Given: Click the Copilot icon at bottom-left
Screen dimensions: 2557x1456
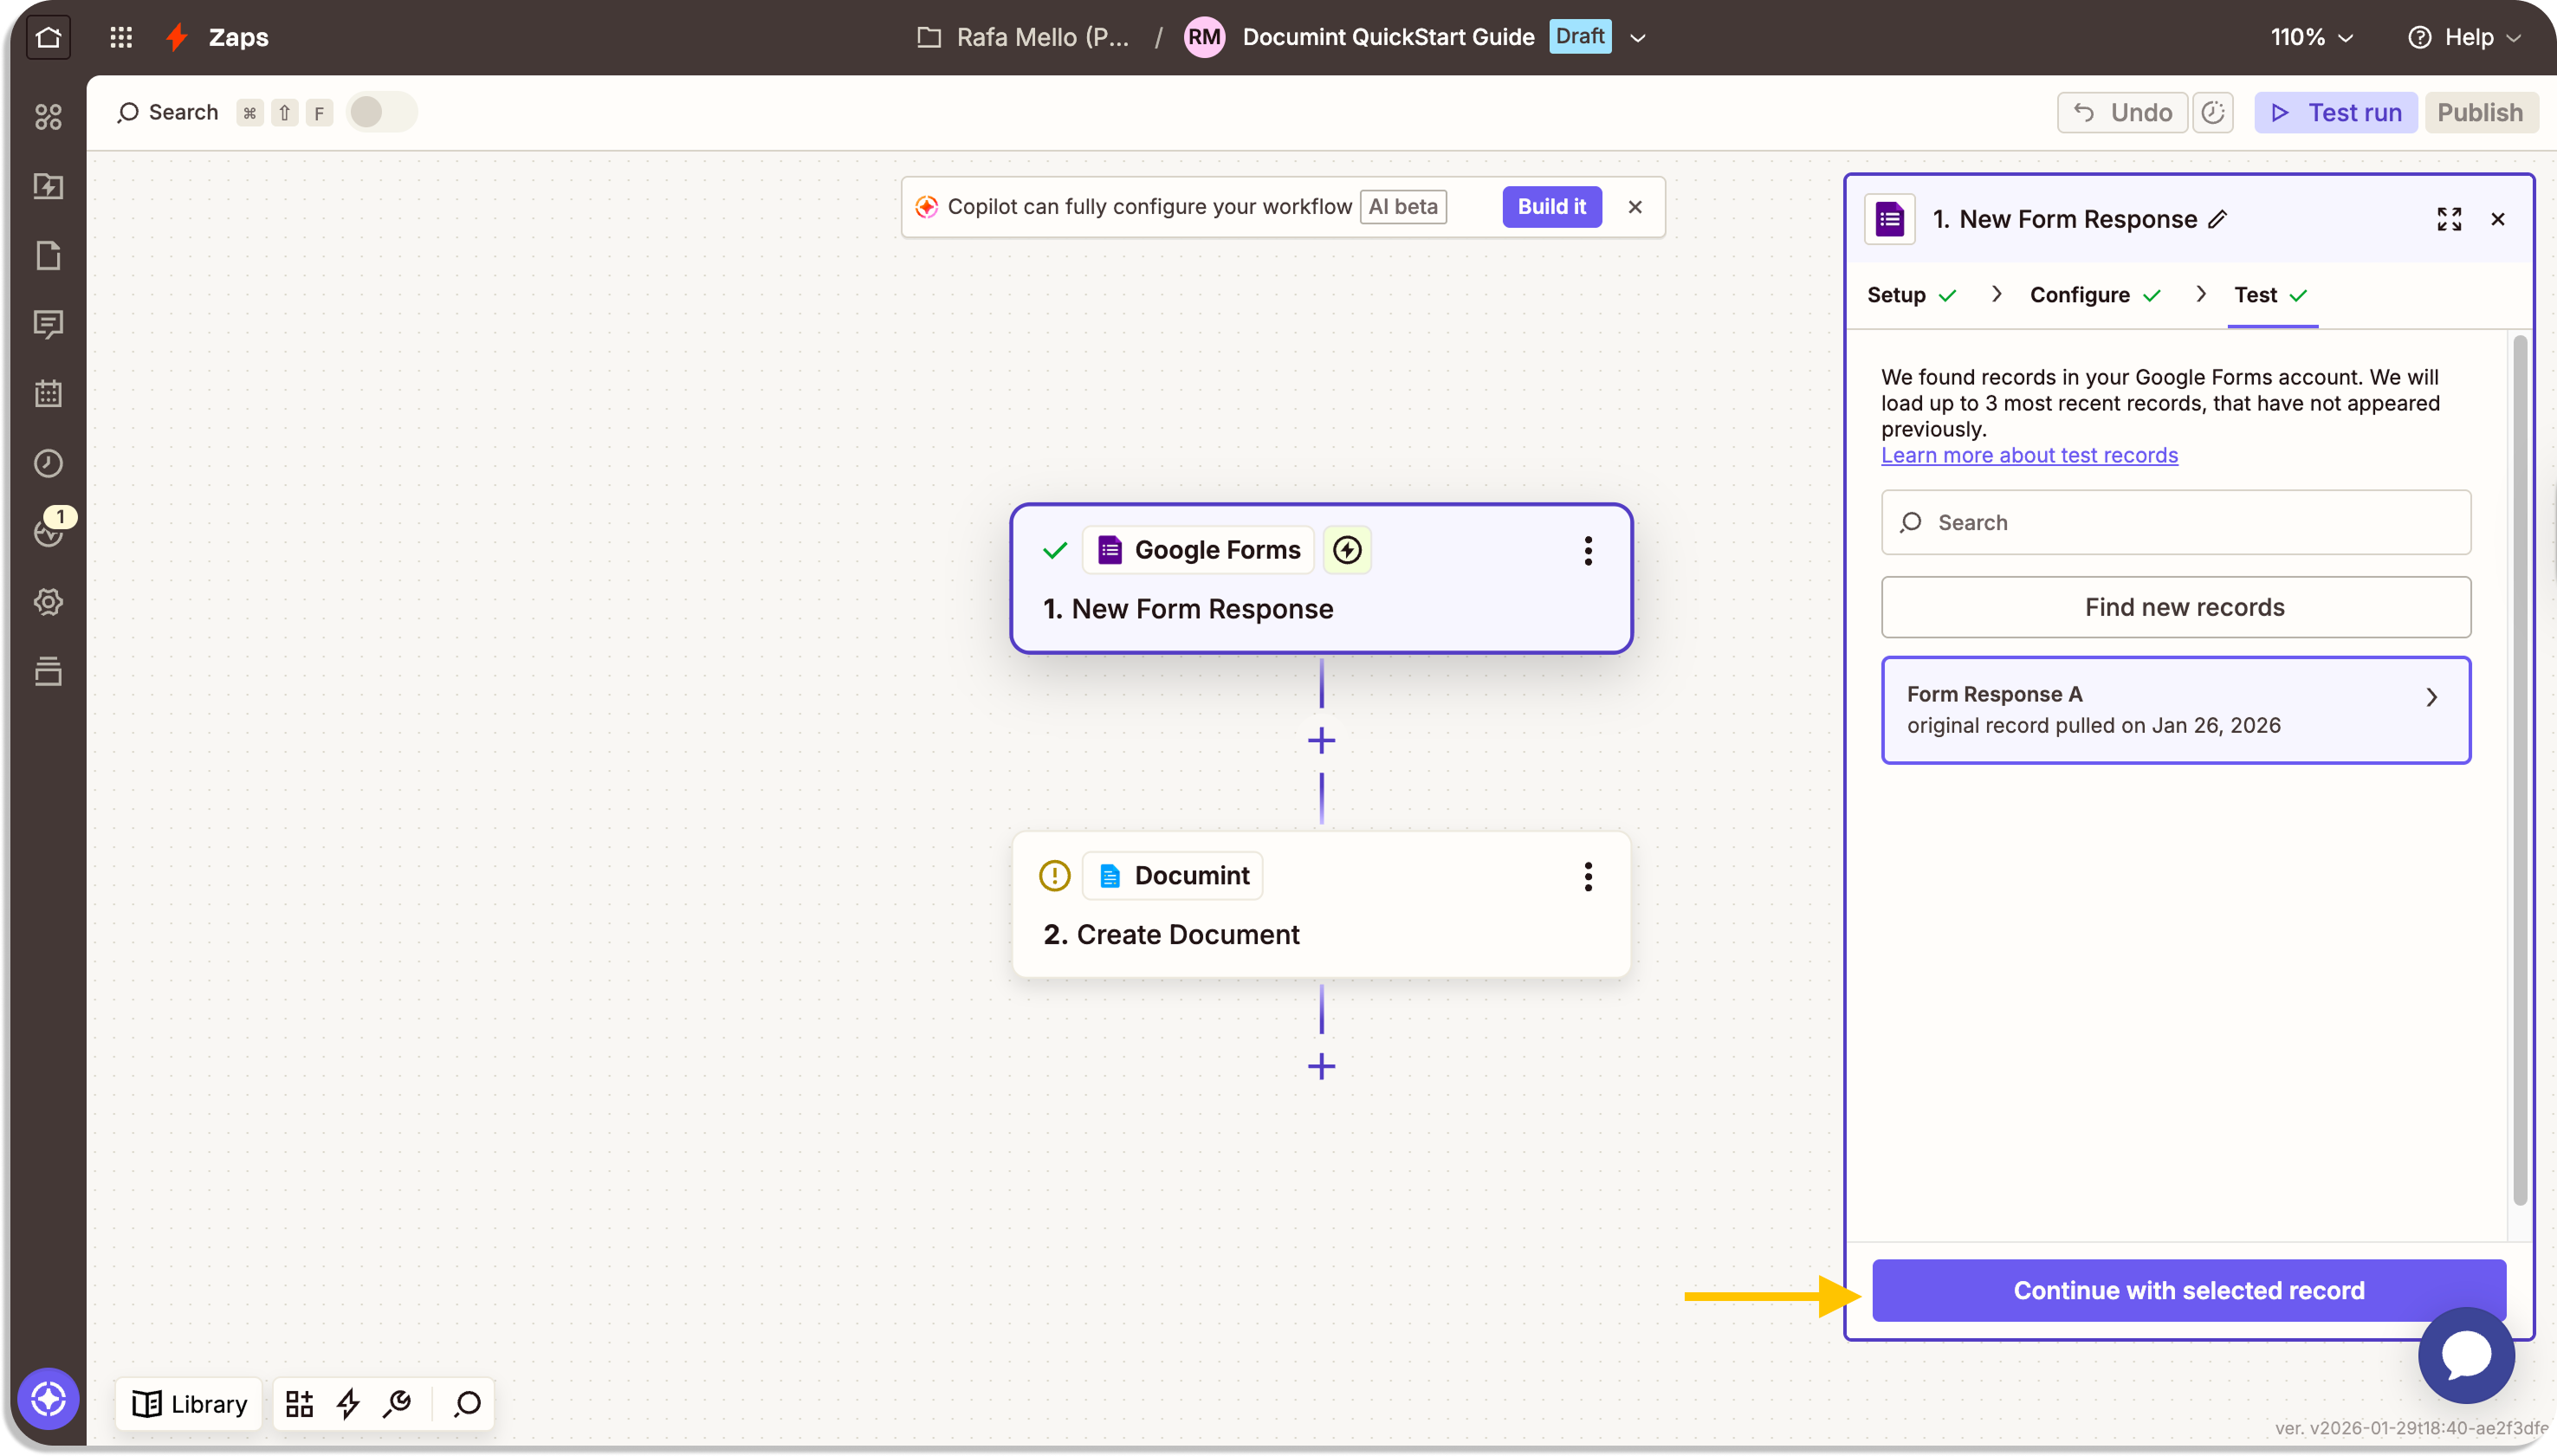Looking at the screenshot, I should [48, 1398].
